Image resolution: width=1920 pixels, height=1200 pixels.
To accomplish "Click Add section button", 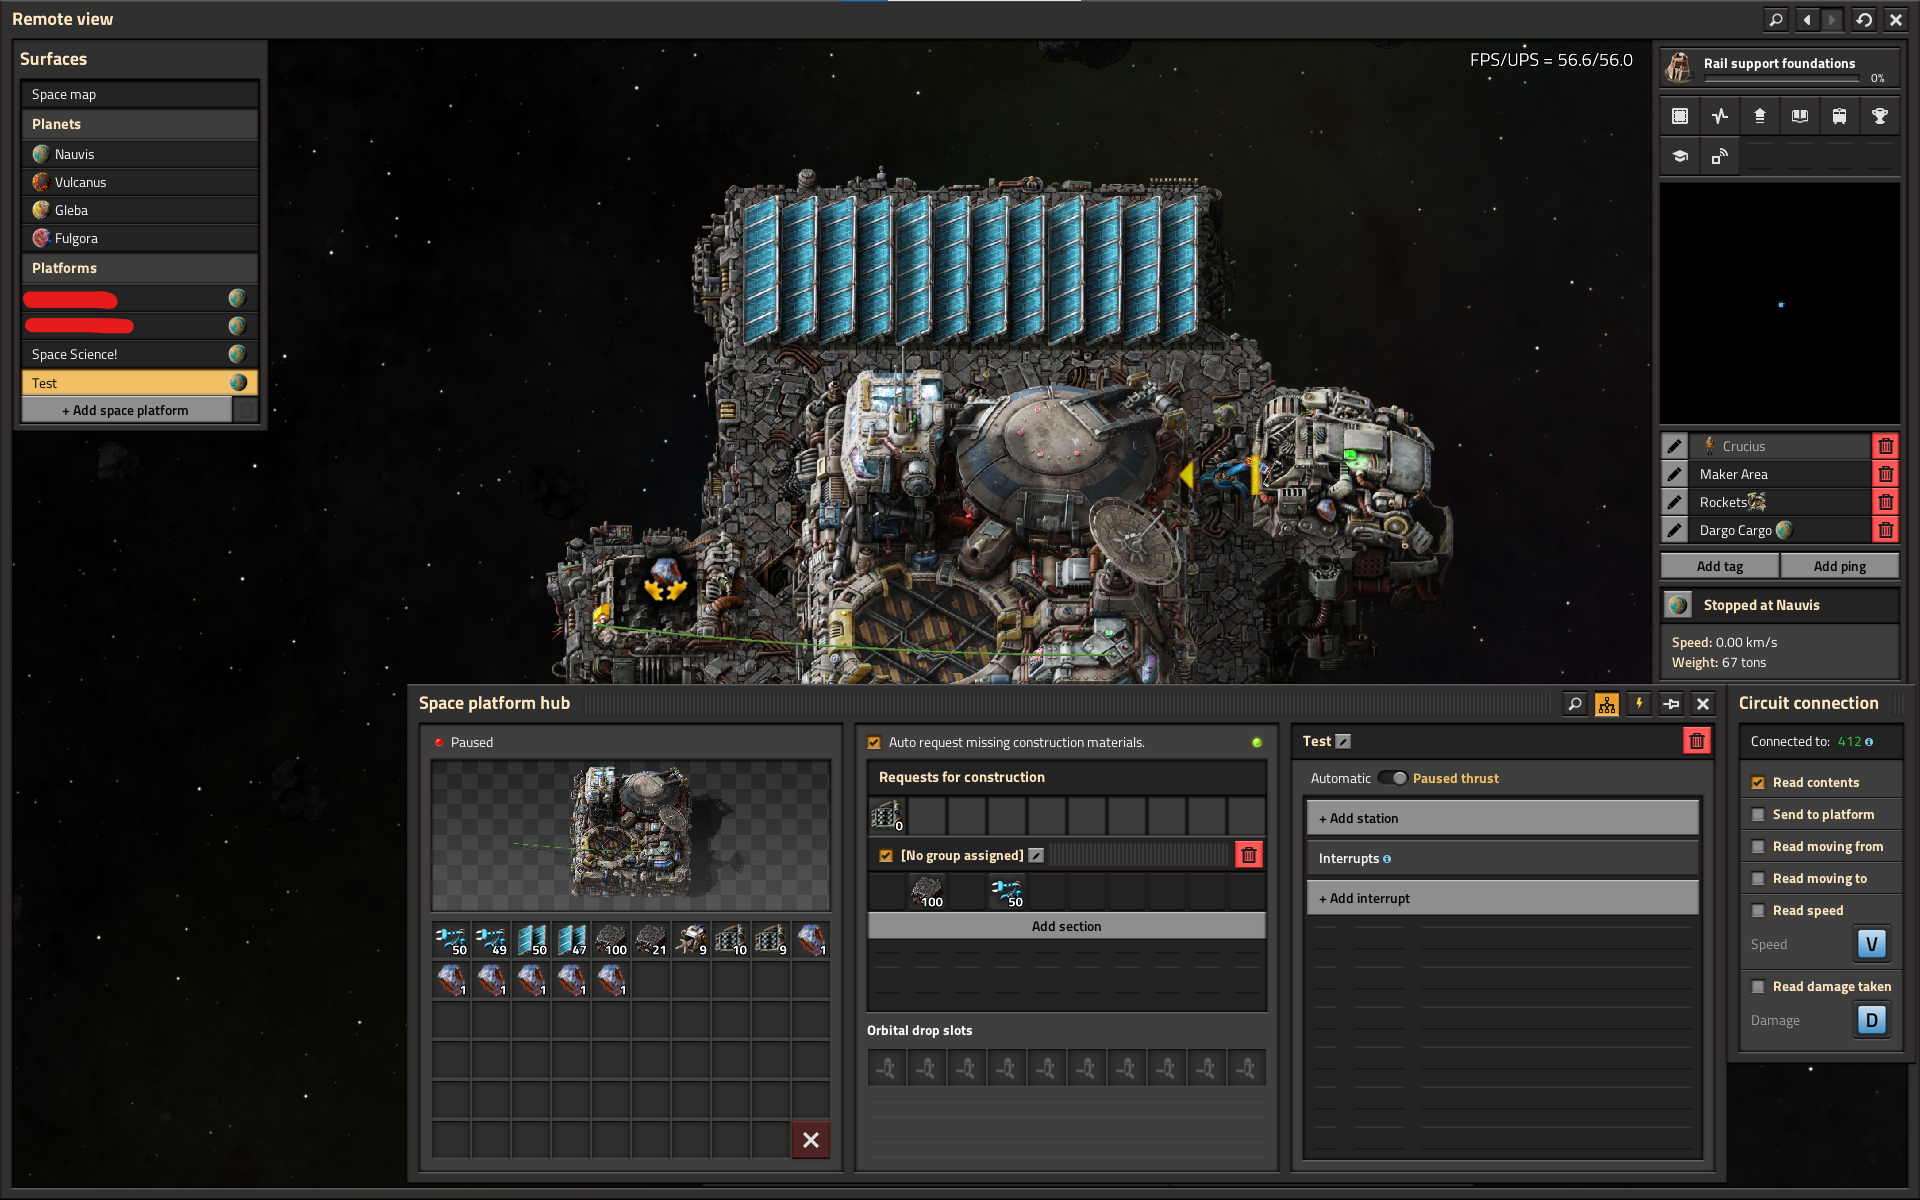I will (1066, 926).
